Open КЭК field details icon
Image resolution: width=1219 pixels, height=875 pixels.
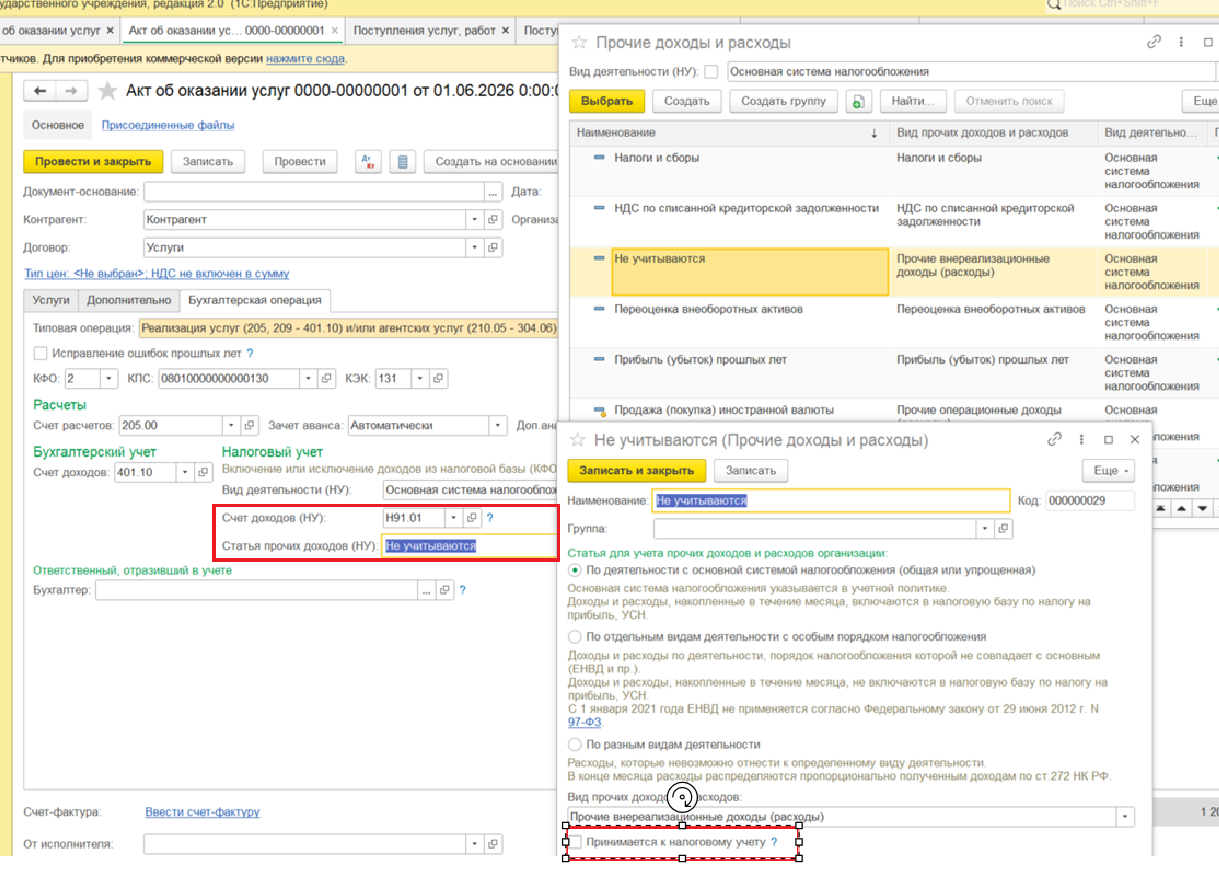[x=439, y=379]
